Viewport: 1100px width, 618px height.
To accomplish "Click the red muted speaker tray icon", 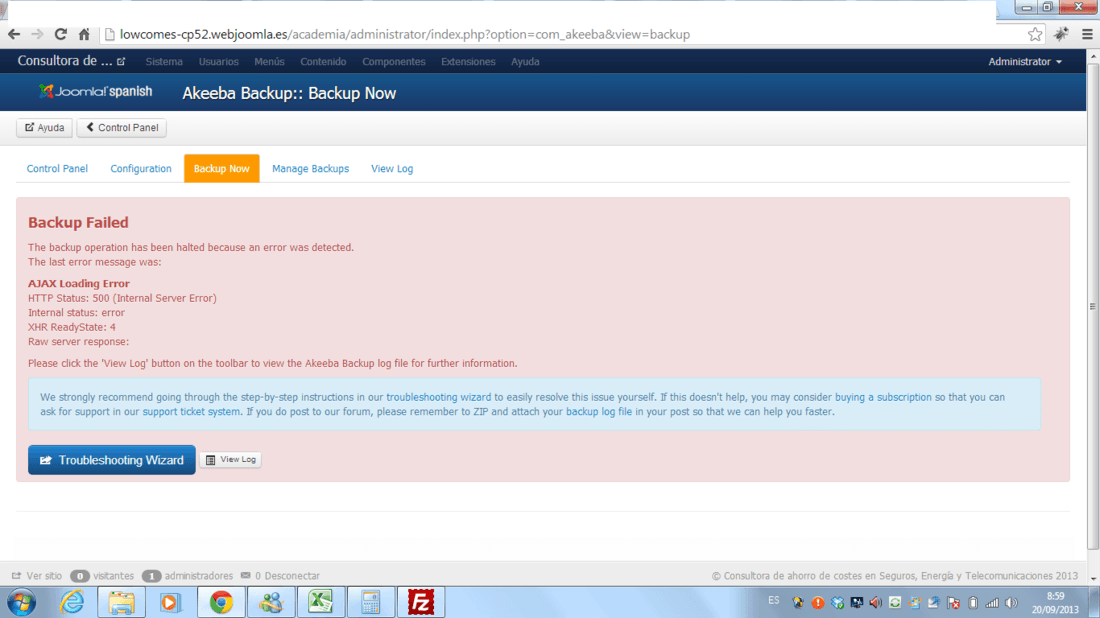I will [876, 603].
